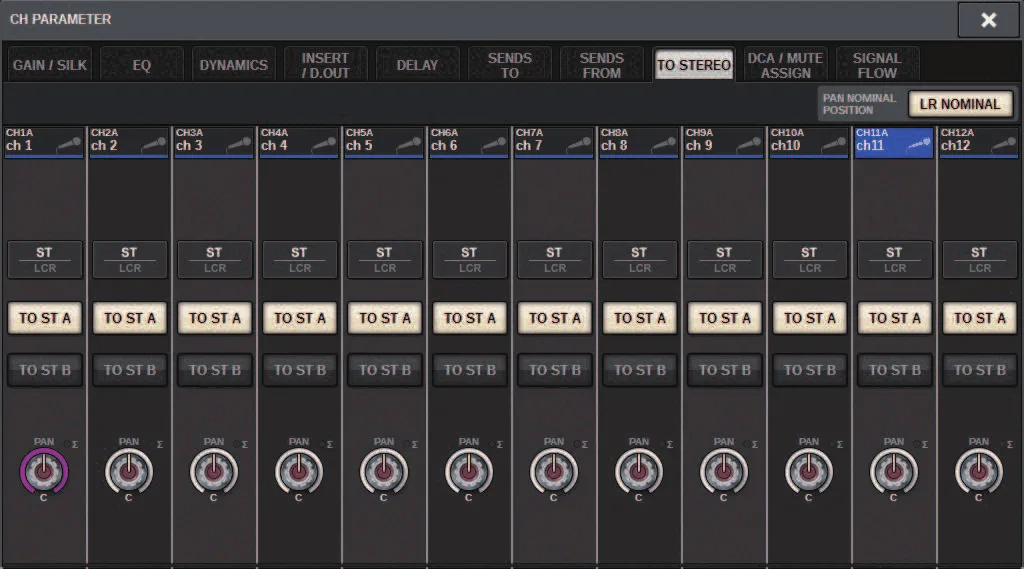Image resolution: width=1024 pixels, height=569 pixels.
Task: Switch to the EQ tab
Action: click(x=142, y=65)
